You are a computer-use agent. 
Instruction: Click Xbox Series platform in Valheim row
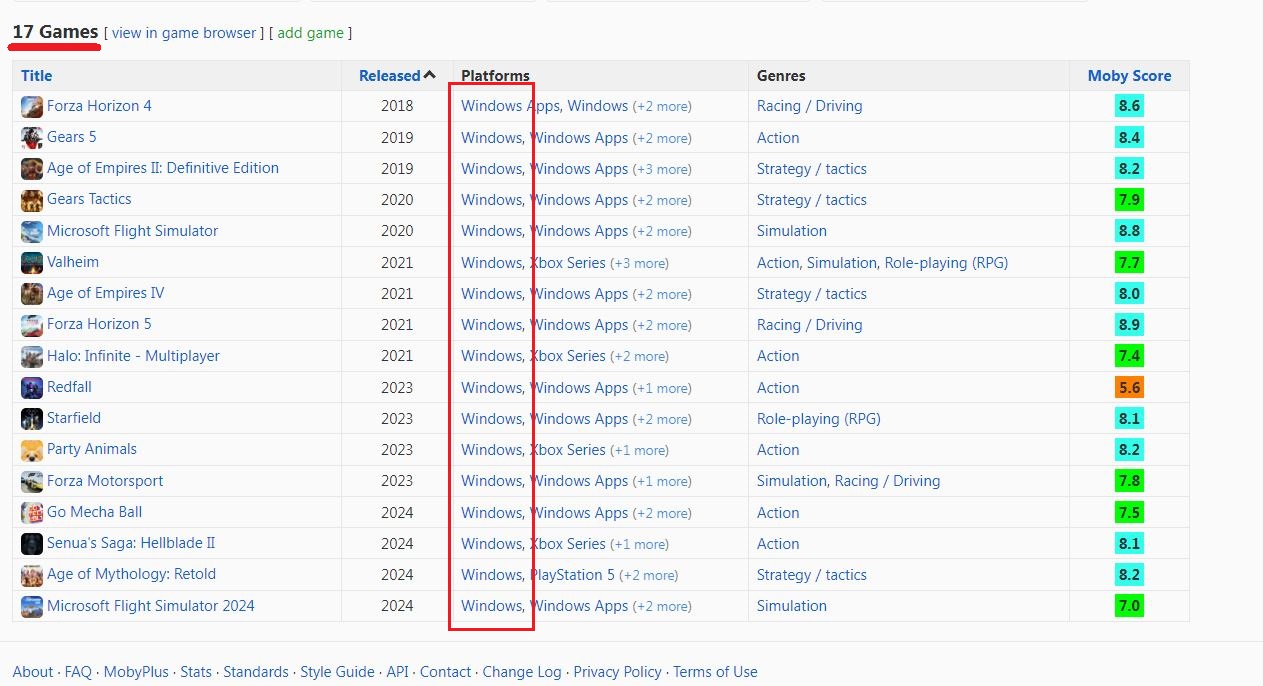pos(567,263)
